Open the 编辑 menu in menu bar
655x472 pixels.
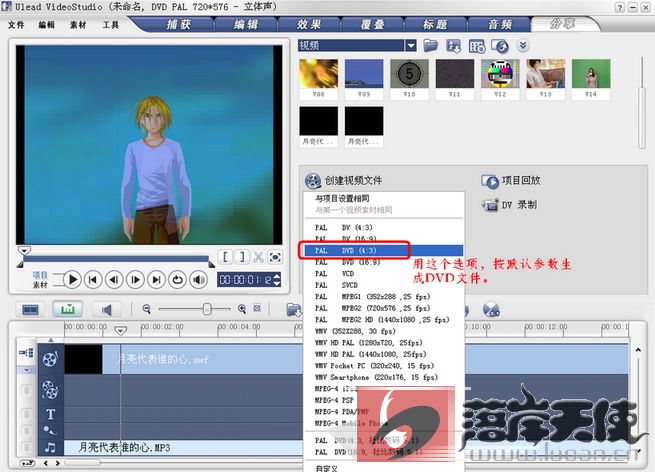point(46,25)
